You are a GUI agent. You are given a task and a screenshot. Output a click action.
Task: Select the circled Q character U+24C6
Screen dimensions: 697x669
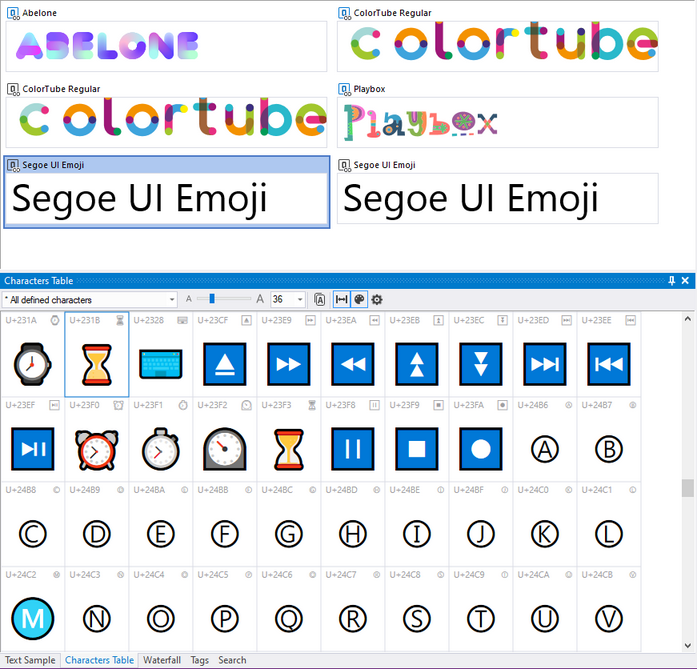point(288,609)
